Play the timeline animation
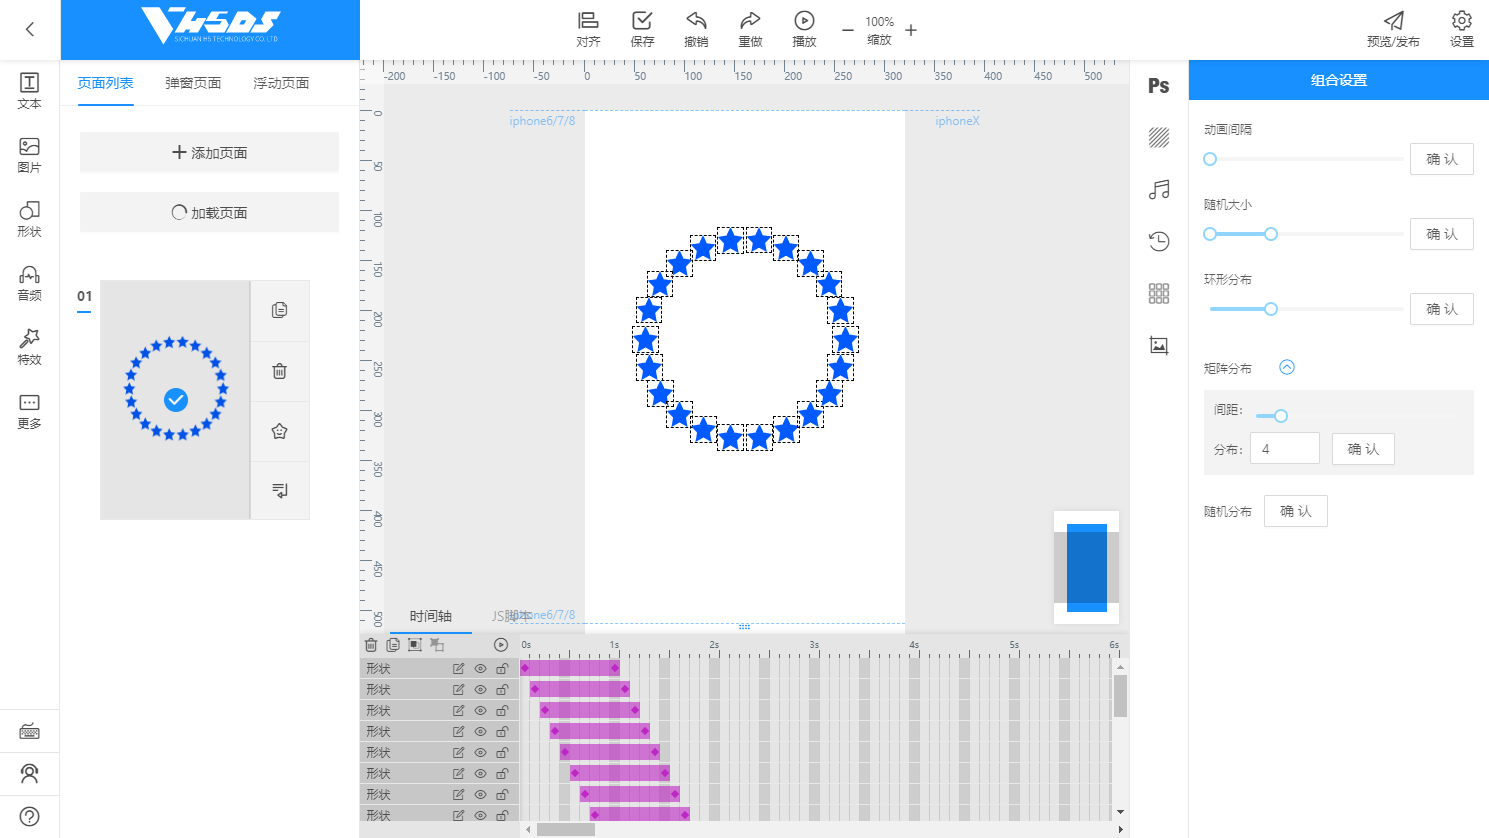This screenshot has width=1489, height=838. pyautogui.click(x=501, y=645)
